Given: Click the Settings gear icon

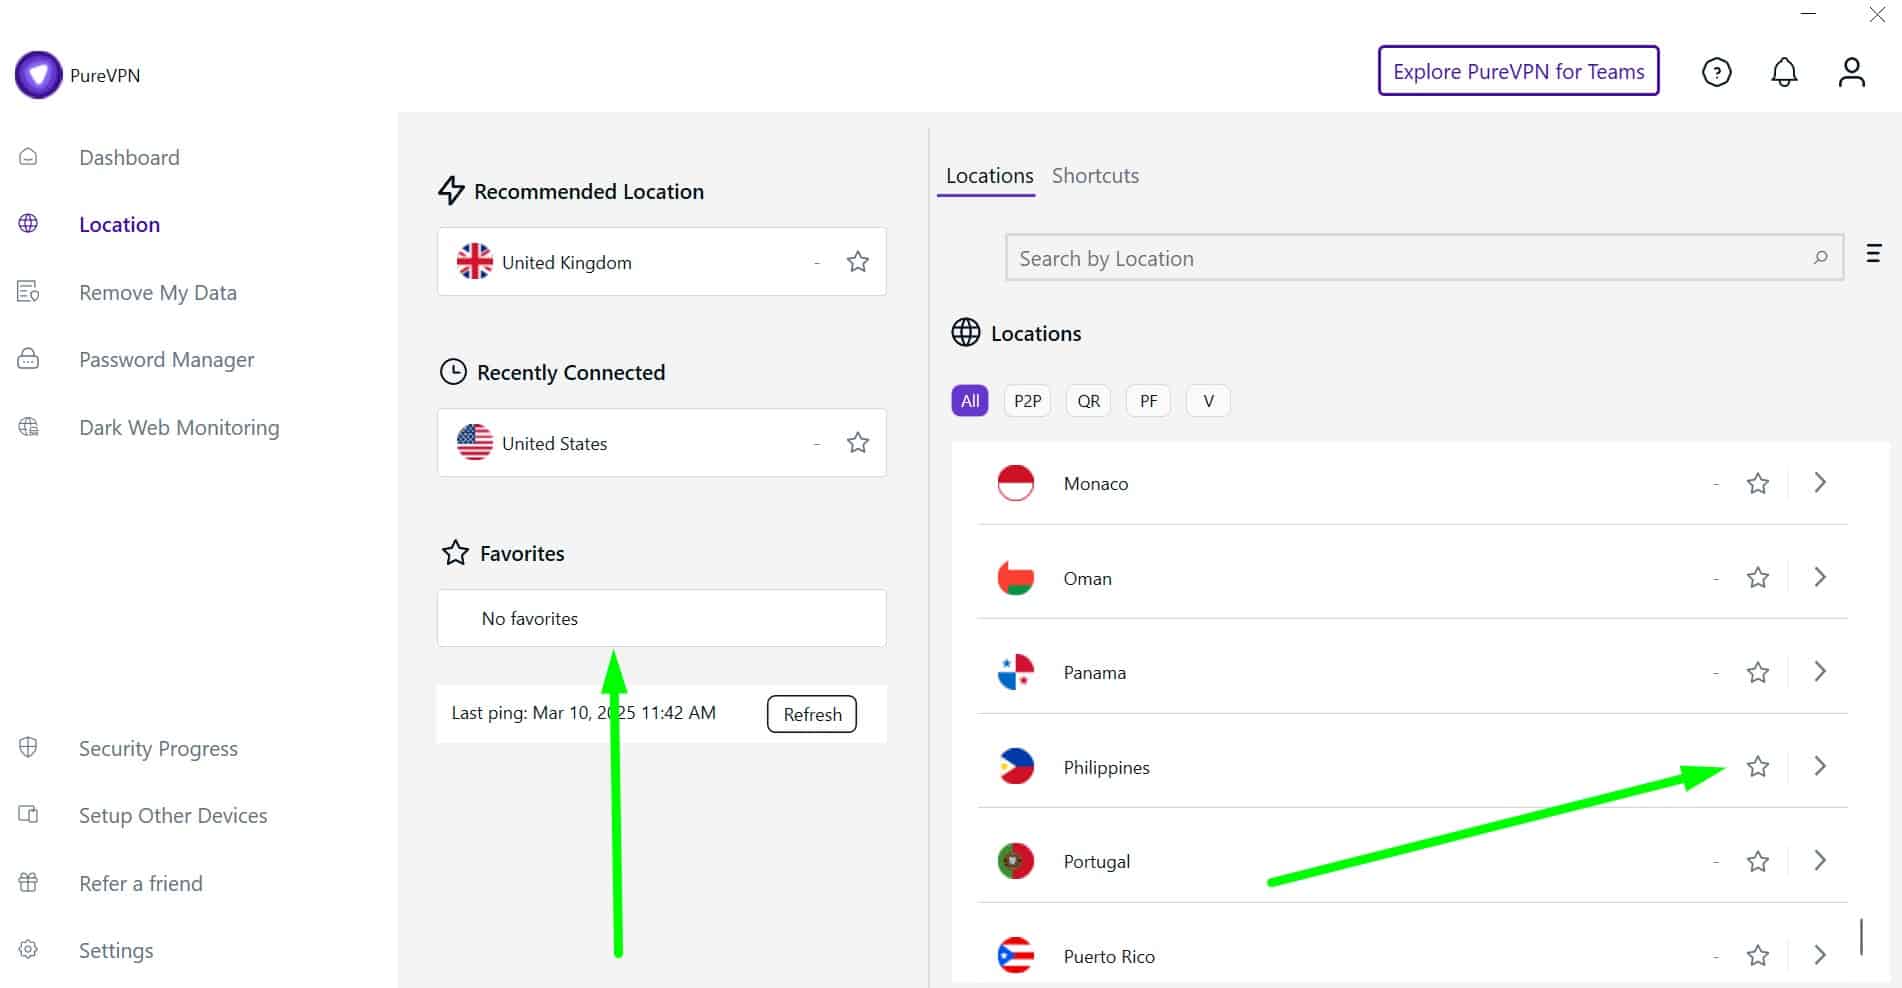Looking at the screenshot, I should point(28,950).
